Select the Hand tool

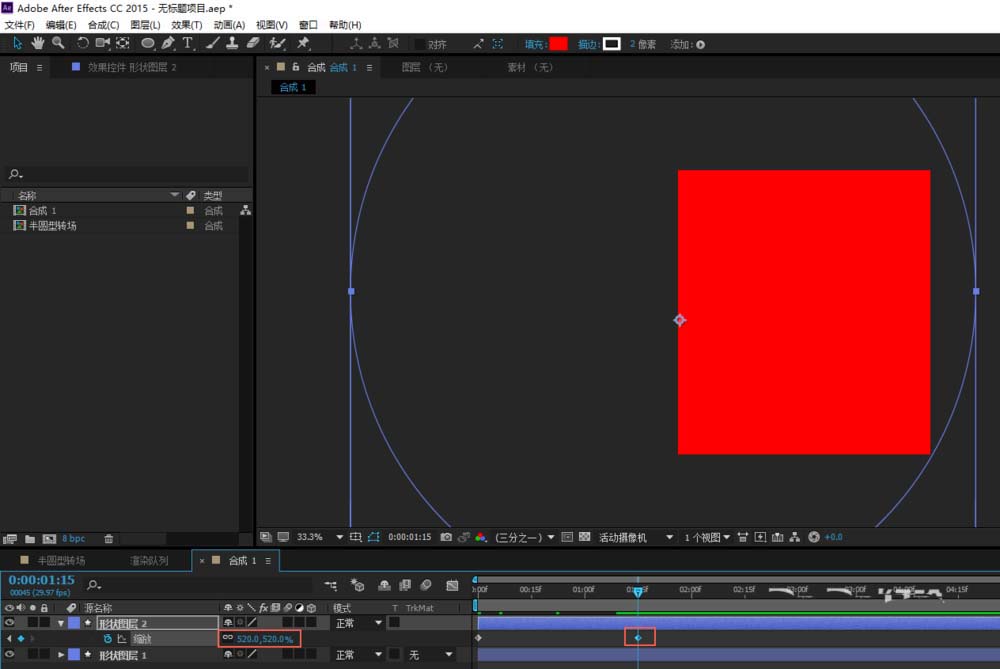[x=38, y=43]
